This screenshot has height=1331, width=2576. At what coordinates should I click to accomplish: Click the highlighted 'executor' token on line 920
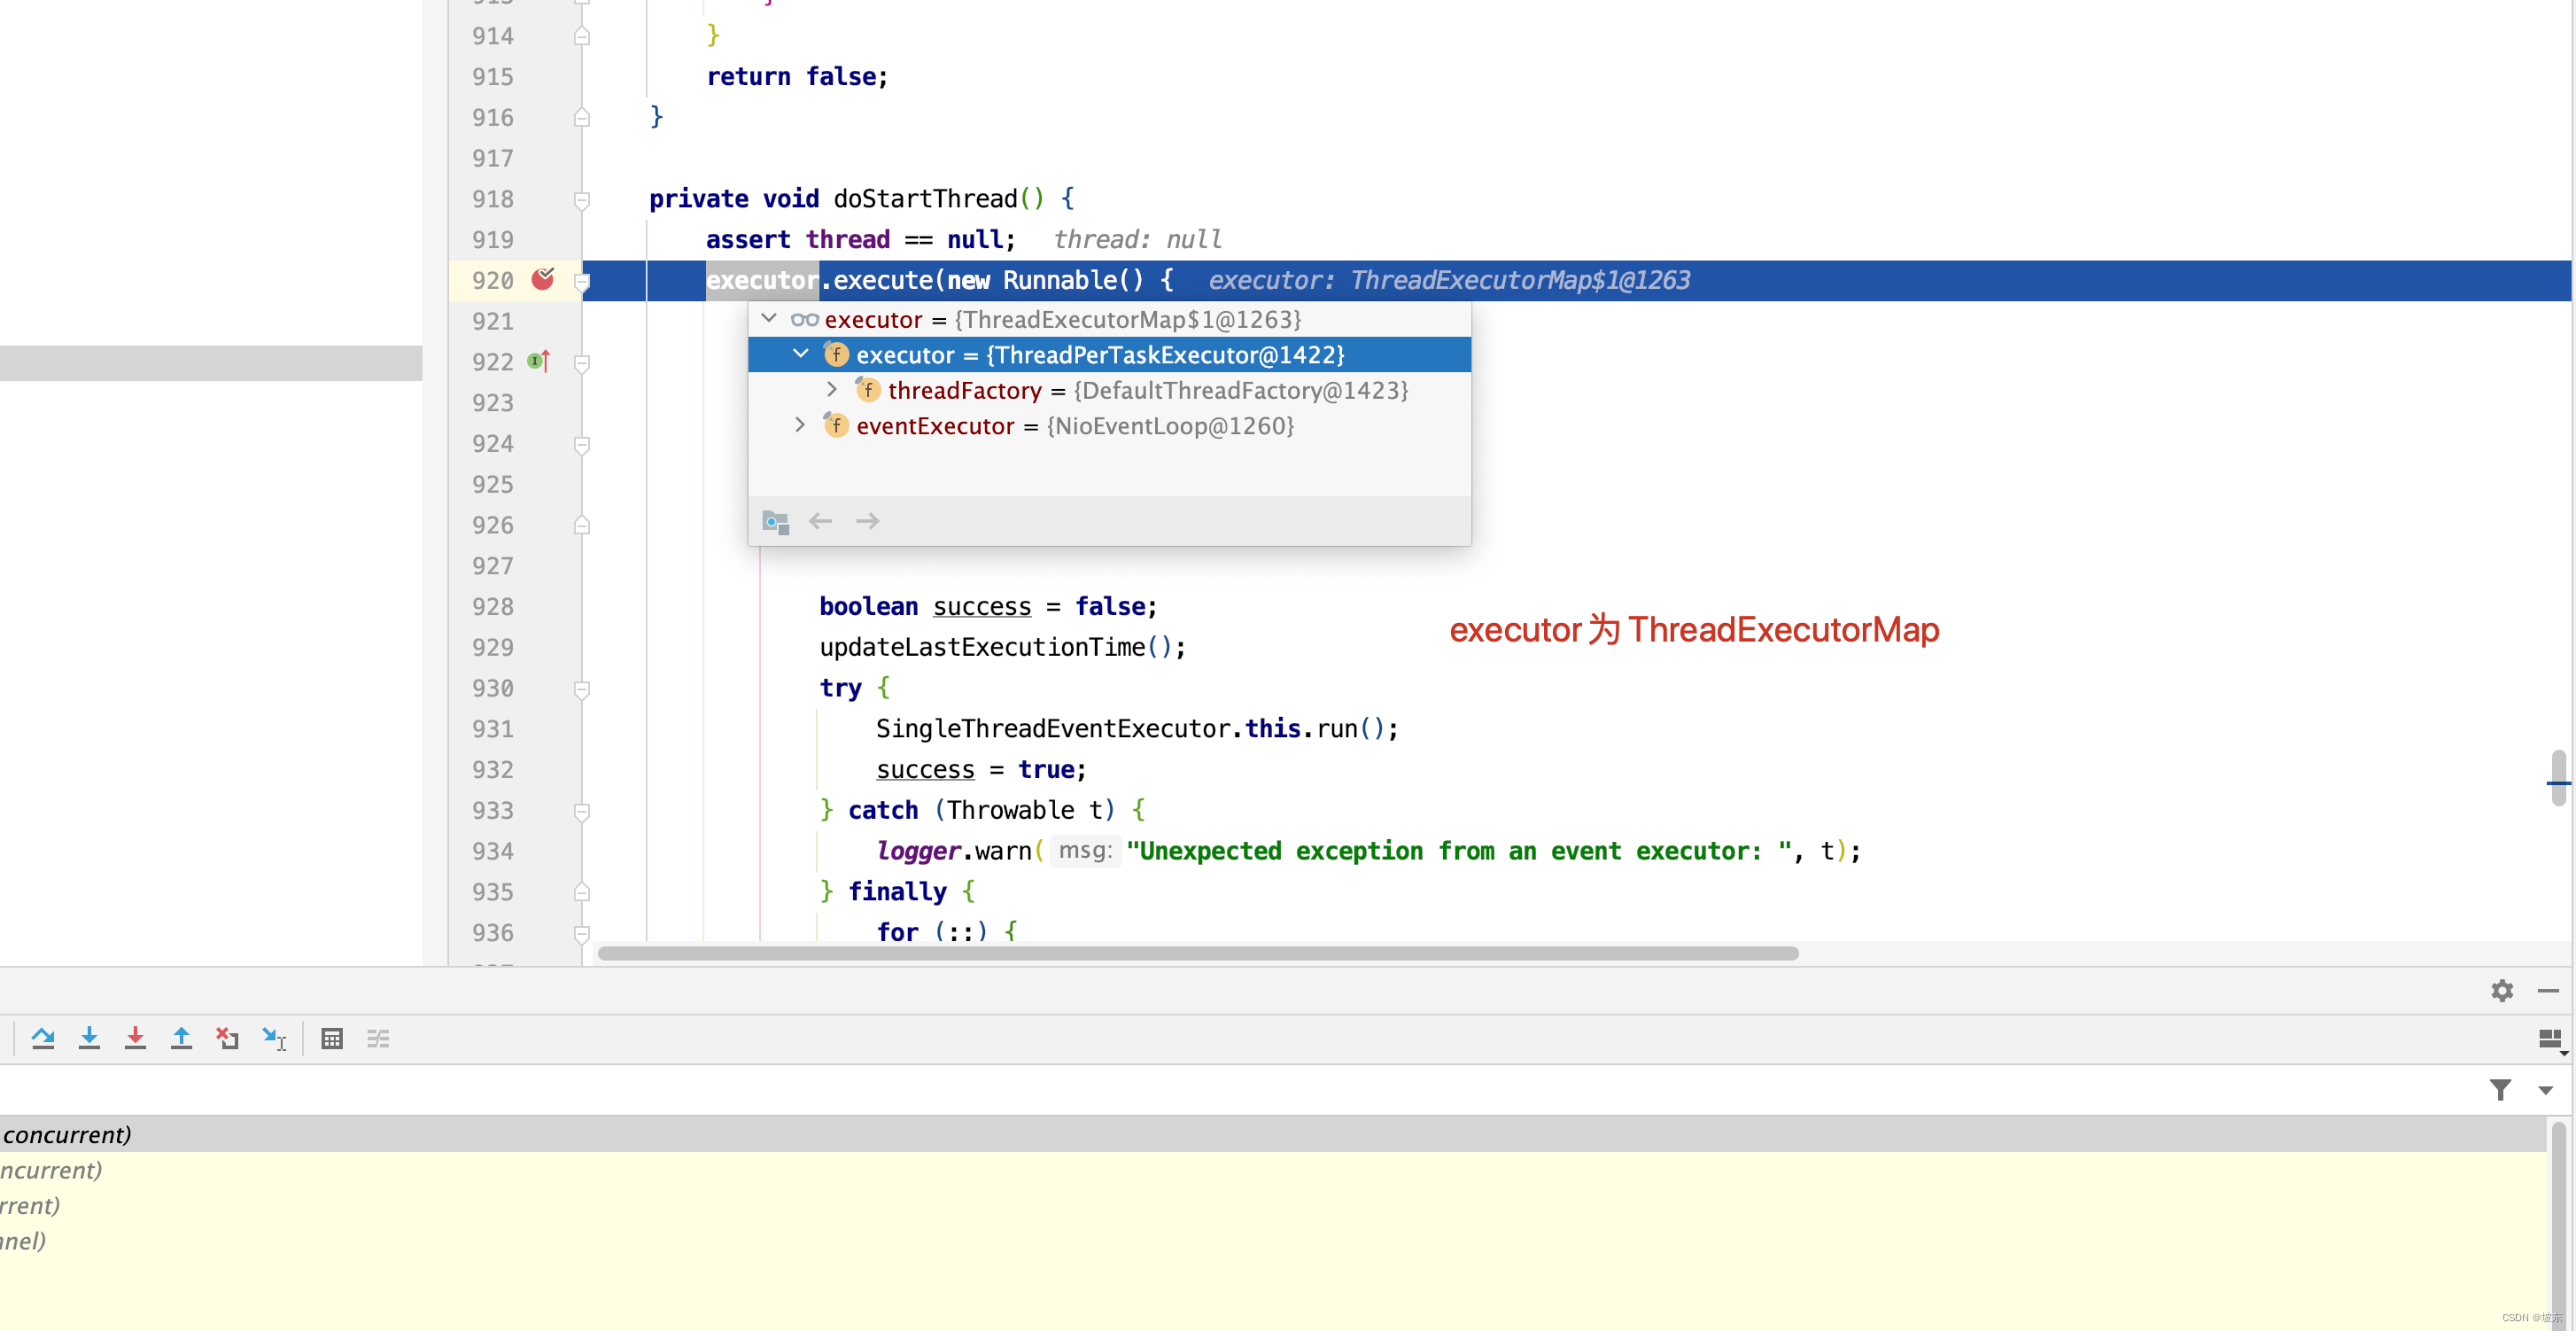(762, 280)
